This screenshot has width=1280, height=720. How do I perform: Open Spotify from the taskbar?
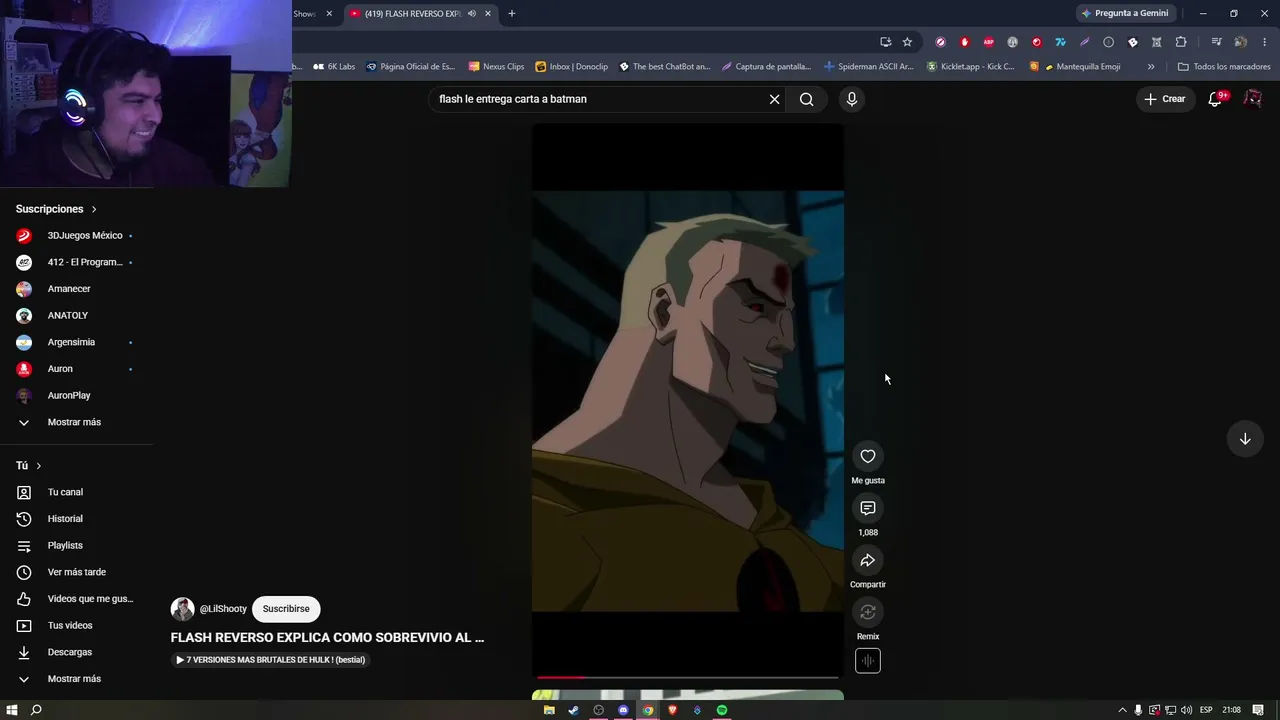click(722, 710)
